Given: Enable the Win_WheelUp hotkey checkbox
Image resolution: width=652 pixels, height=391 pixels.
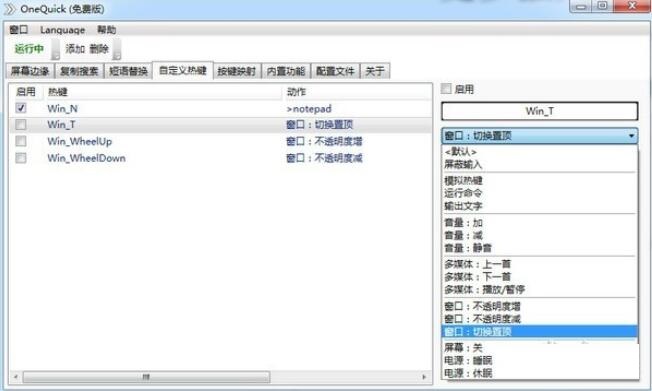Looking at the screenshot, I should (x=21, y=141).
